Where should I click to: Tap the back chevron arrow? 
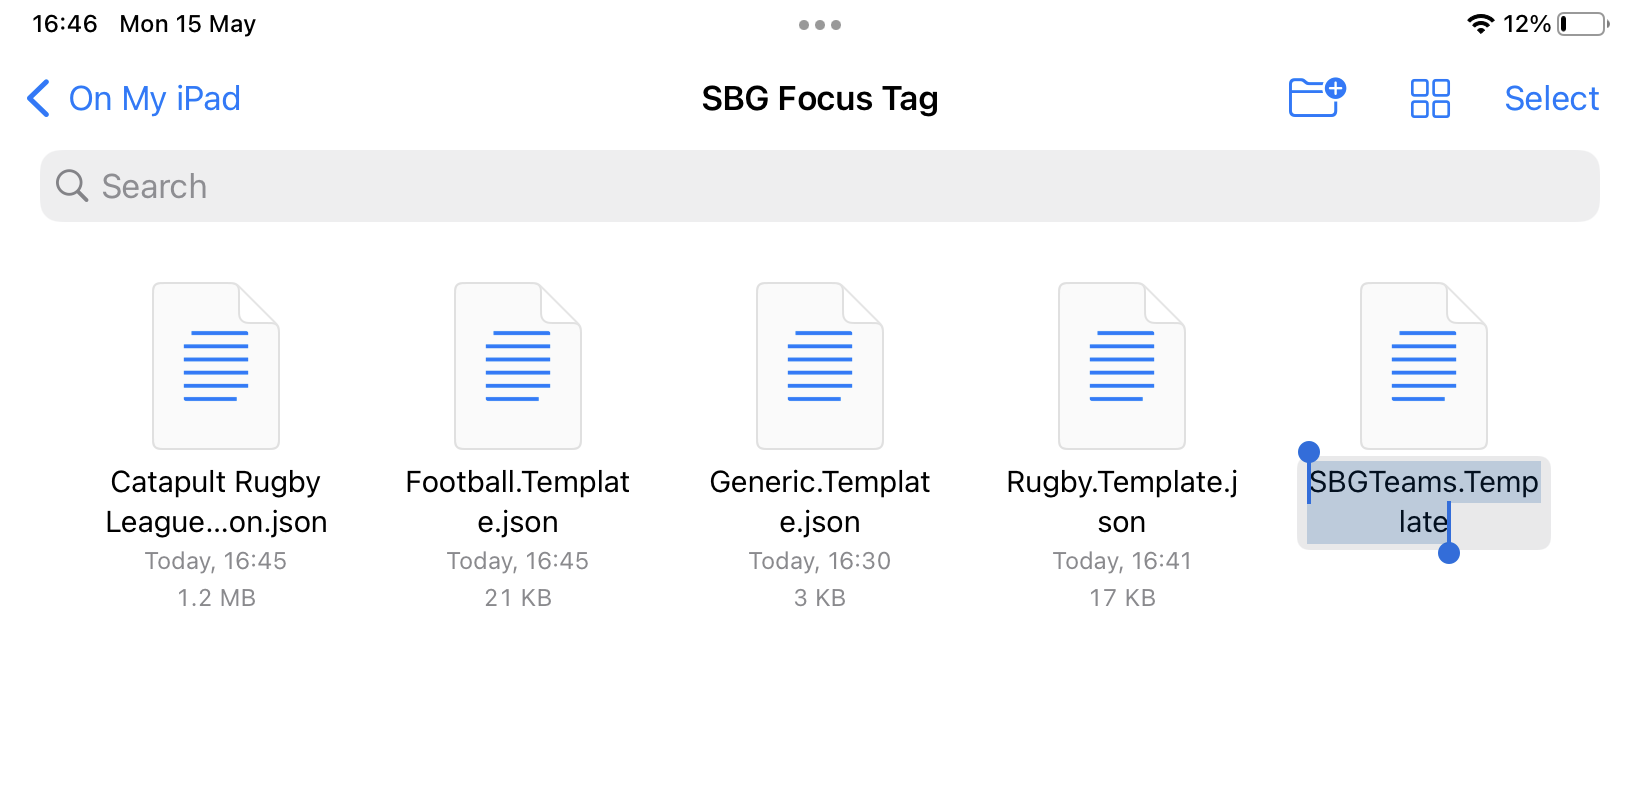point(38,99)
